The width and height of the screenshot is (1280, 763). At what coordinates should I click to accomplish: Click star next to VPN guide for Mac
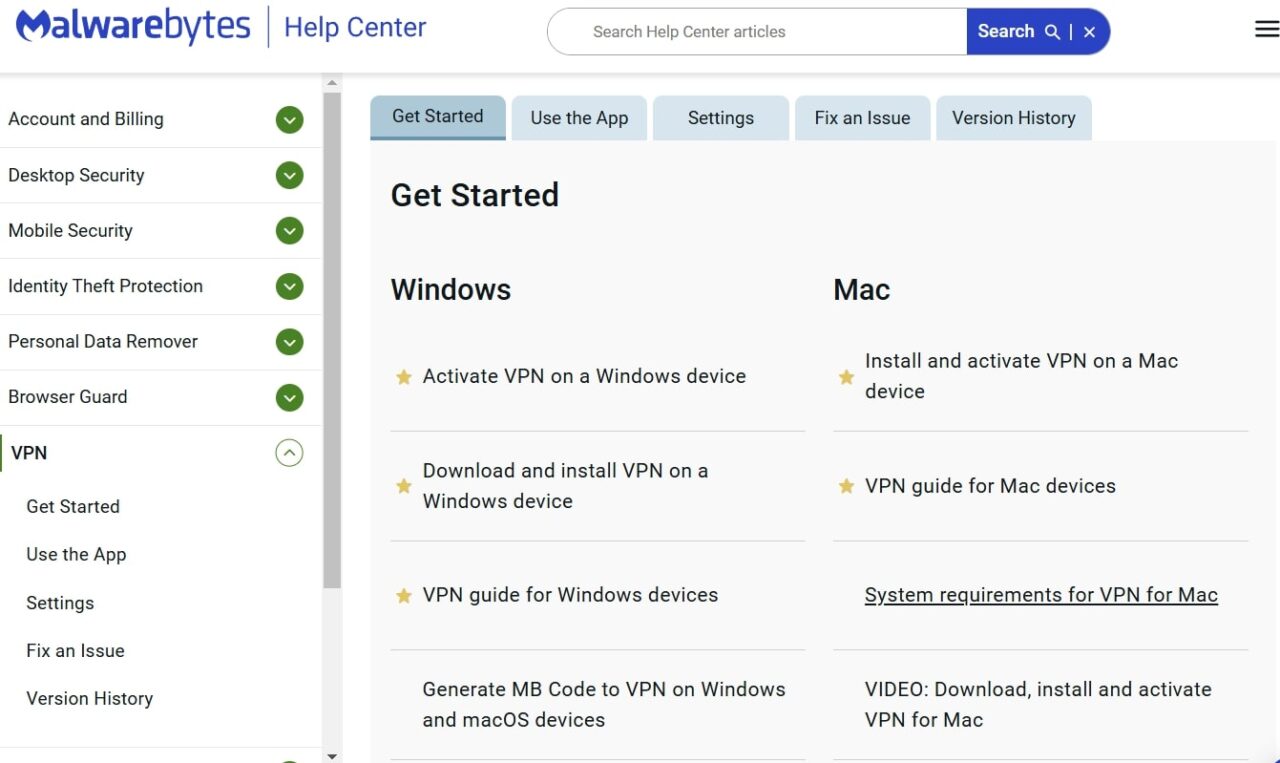846,487
